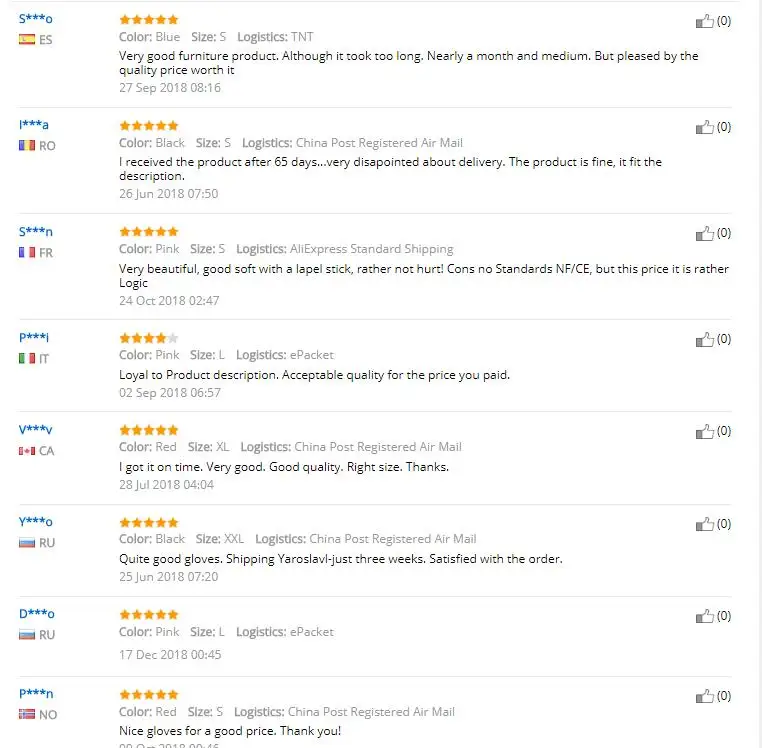762x748 pixels.
Task: Like the P***n review from Norway
Action: pos(705,696)
